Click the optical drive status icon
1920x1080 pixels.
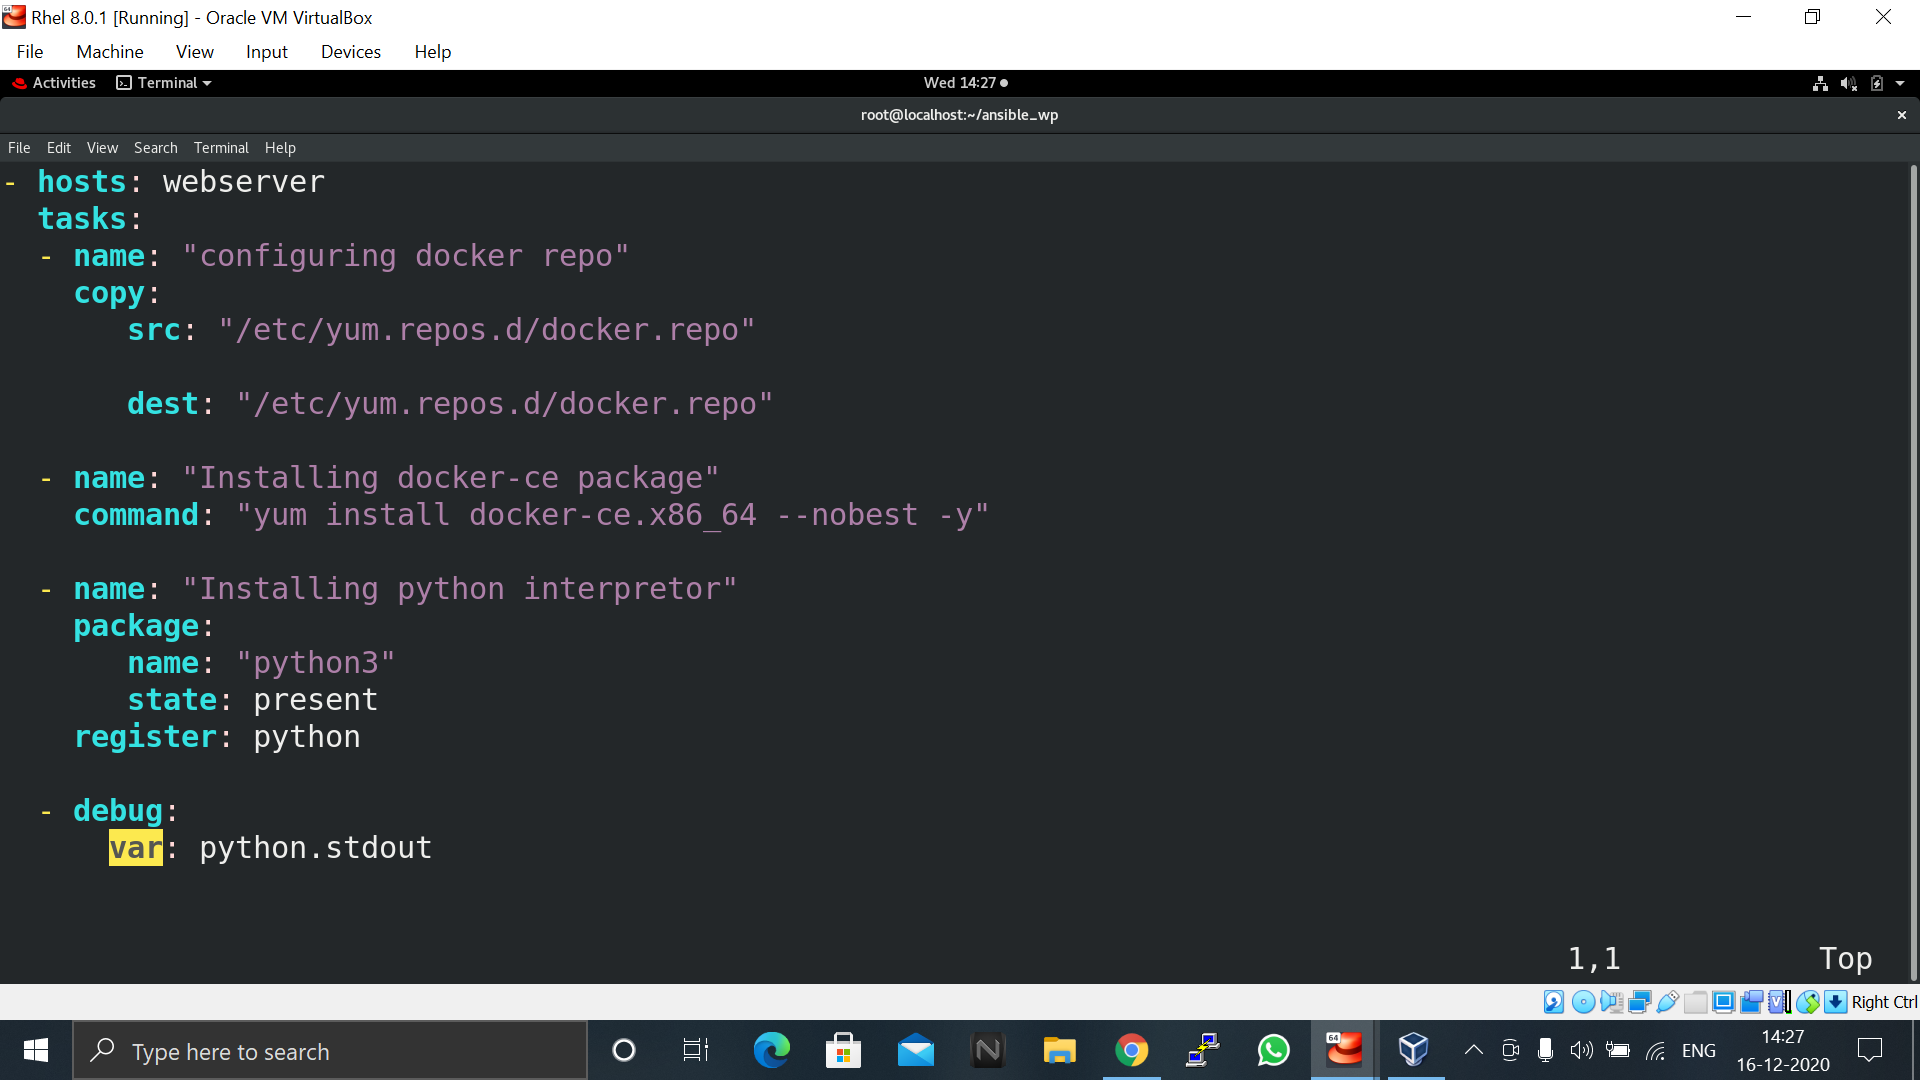tap(1583, 1002)
